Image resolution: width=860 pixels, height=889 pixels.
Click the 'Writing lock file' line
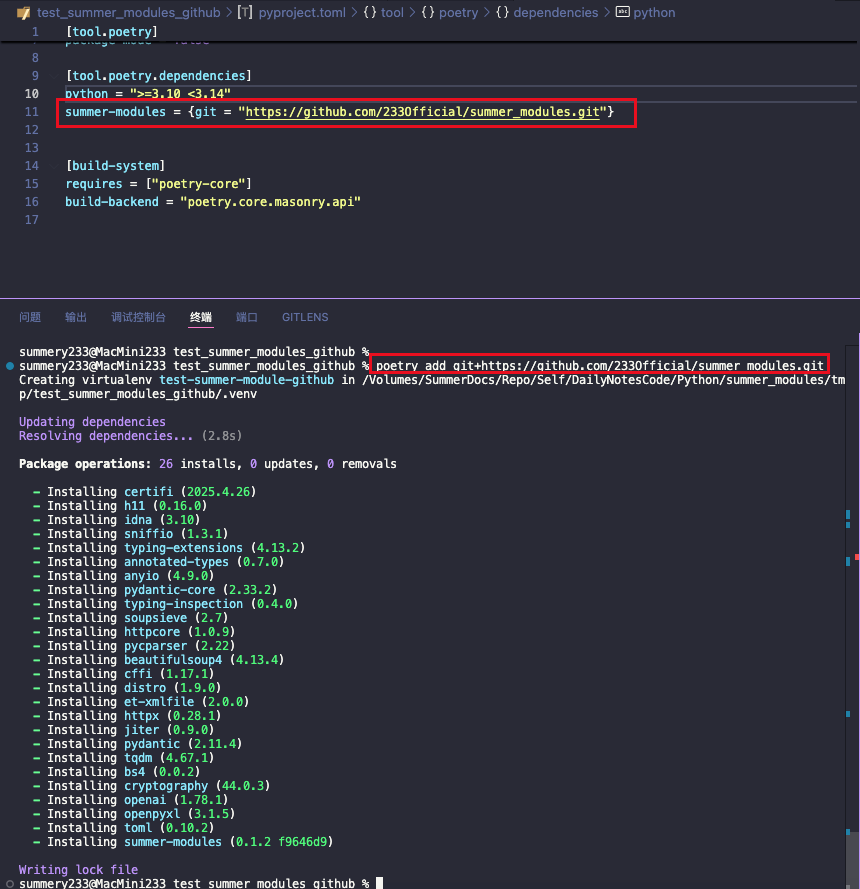tap(78, 870)
